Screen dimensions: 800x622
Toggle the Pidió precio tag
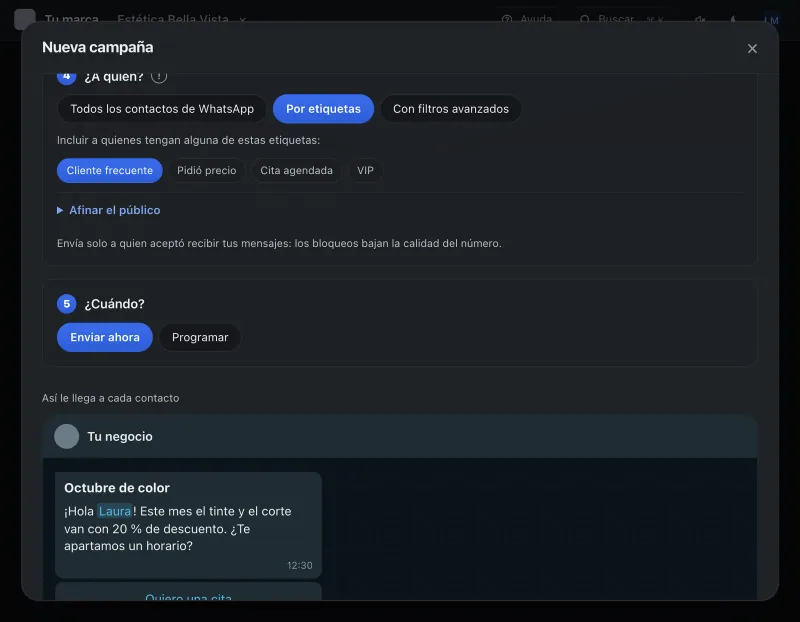(206, 170)
